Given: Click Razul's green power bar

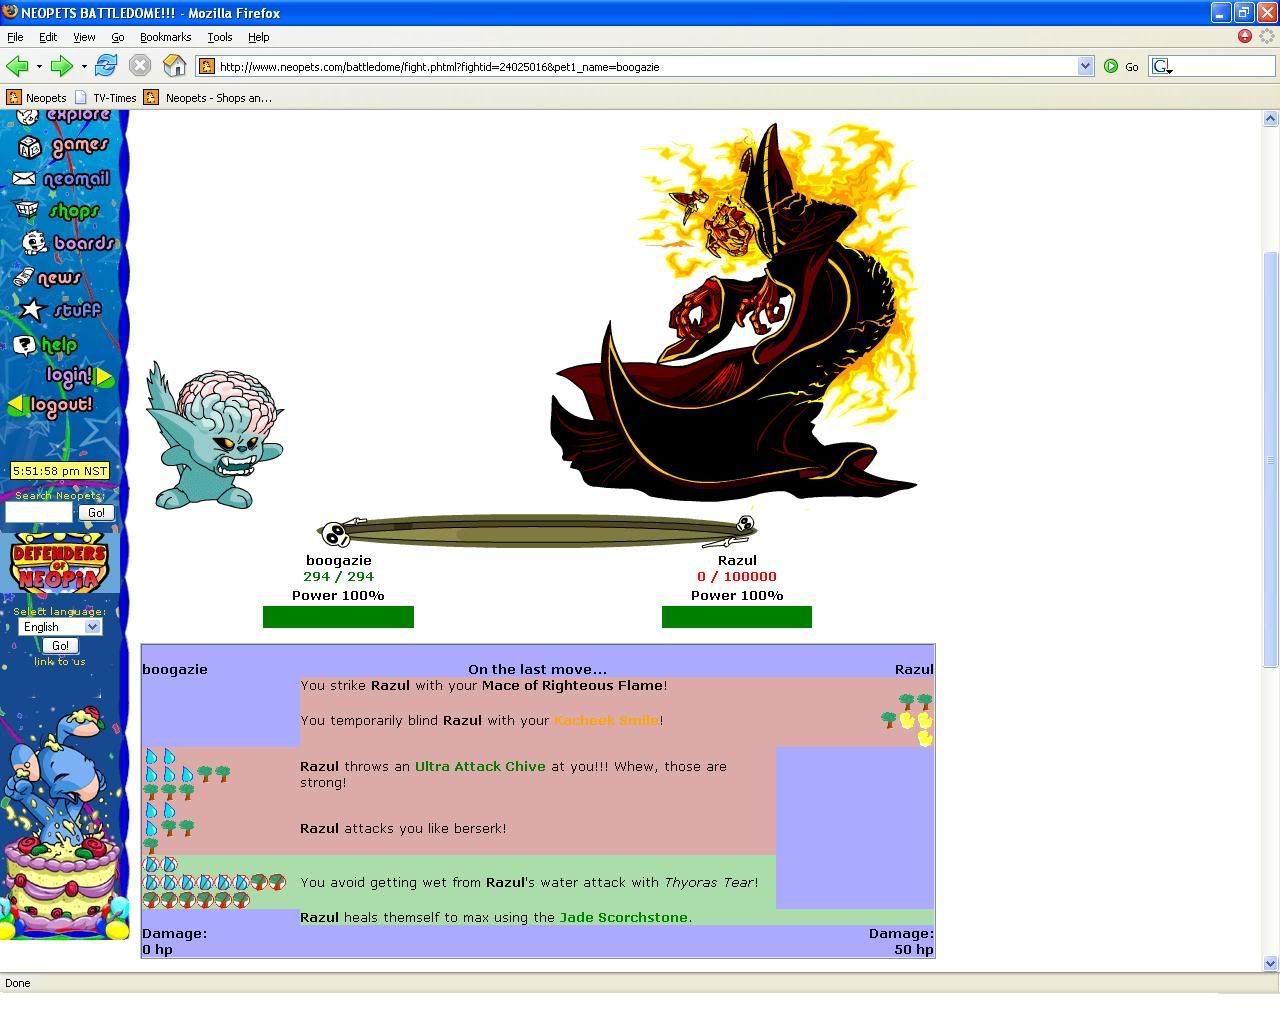Looking at the screenshot, I should [x=737, y=617].
